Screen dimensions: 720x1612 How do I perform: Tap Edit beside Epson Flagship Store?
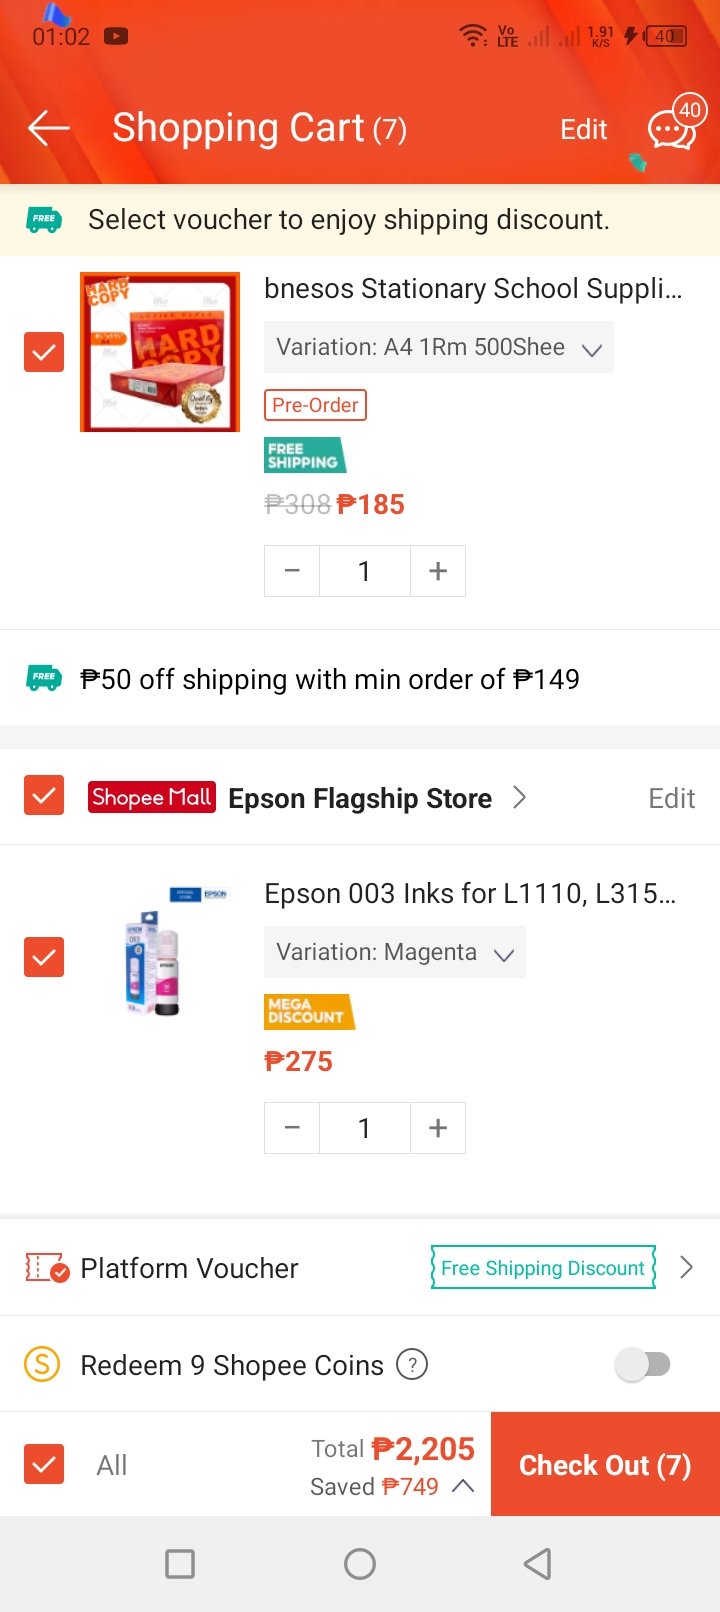click(x=671, y=798)
